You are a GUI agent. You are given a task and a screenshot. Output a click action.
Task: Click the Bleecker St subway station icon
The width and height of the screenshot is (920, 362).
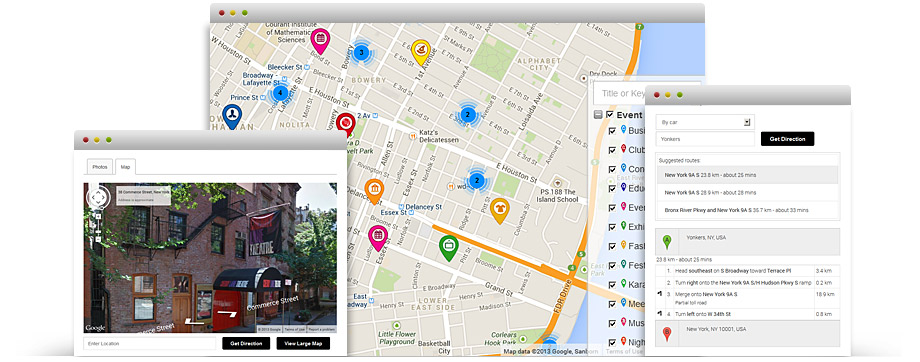click(x=306, y=67)
